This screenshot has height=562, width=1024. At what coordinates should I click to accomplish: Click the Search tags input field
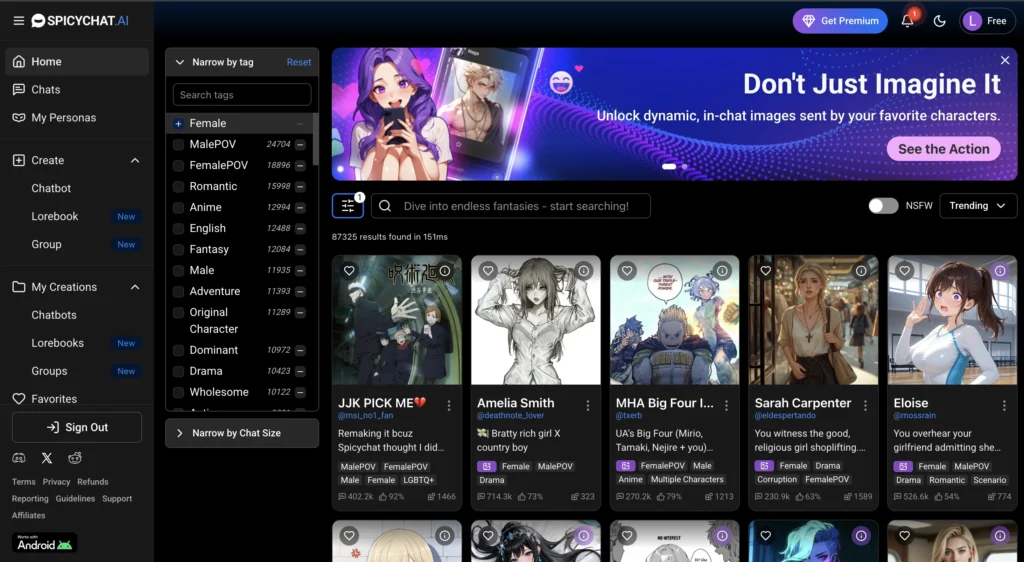click(242, 95)
